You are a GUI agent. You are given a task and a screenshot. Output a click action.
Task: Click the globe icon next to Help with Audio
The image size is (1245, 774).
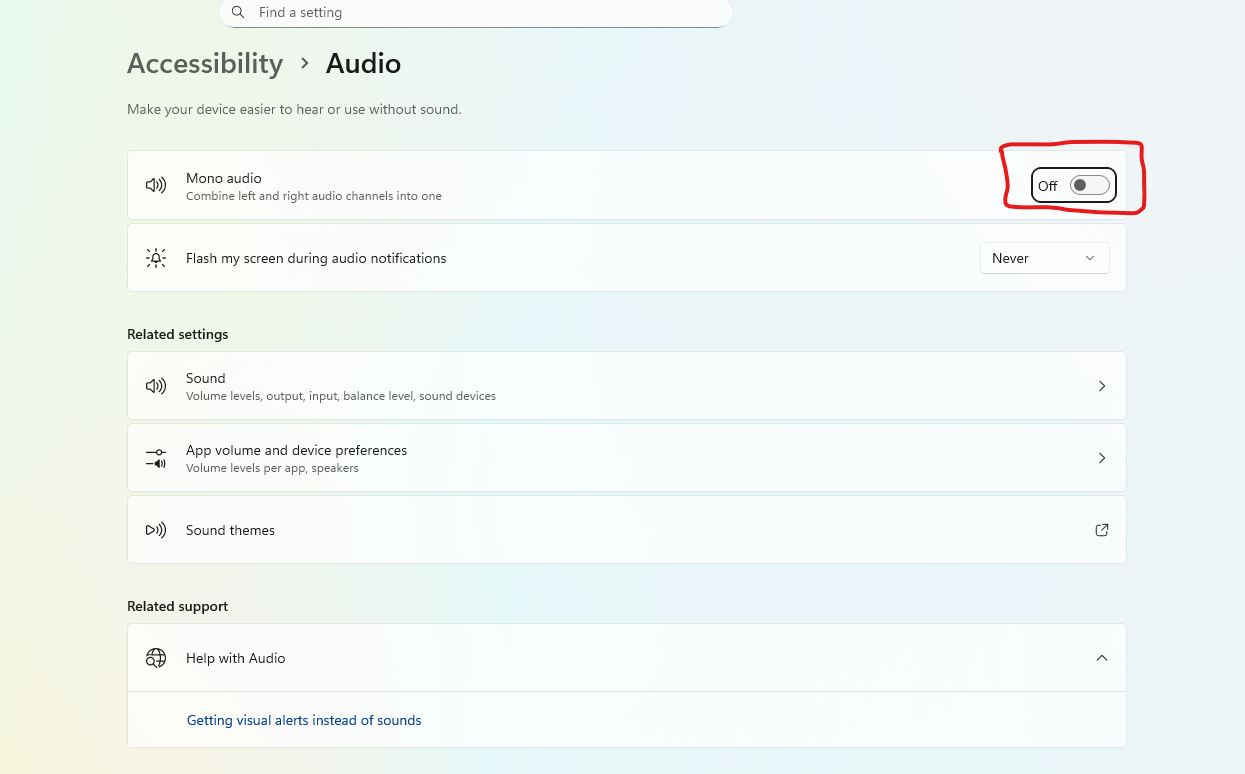156,658
